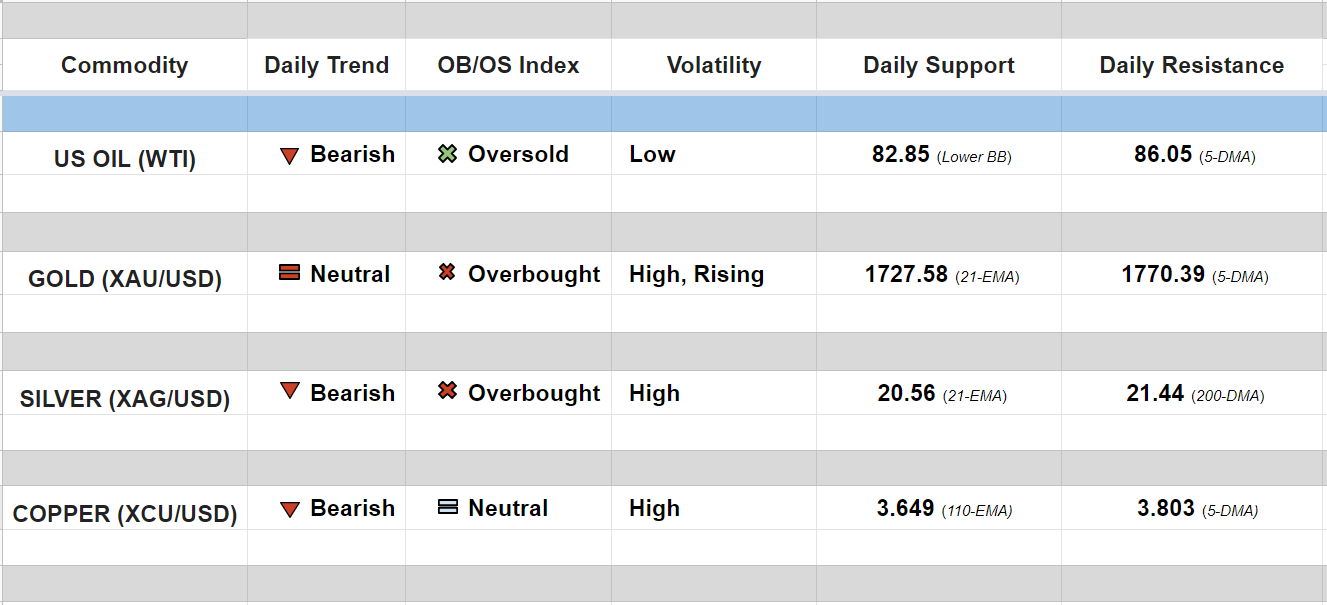The width and height of the screenshot is (1327, 605).
Task: Click Silver's red overbought X icon
Action: (447, 391)
